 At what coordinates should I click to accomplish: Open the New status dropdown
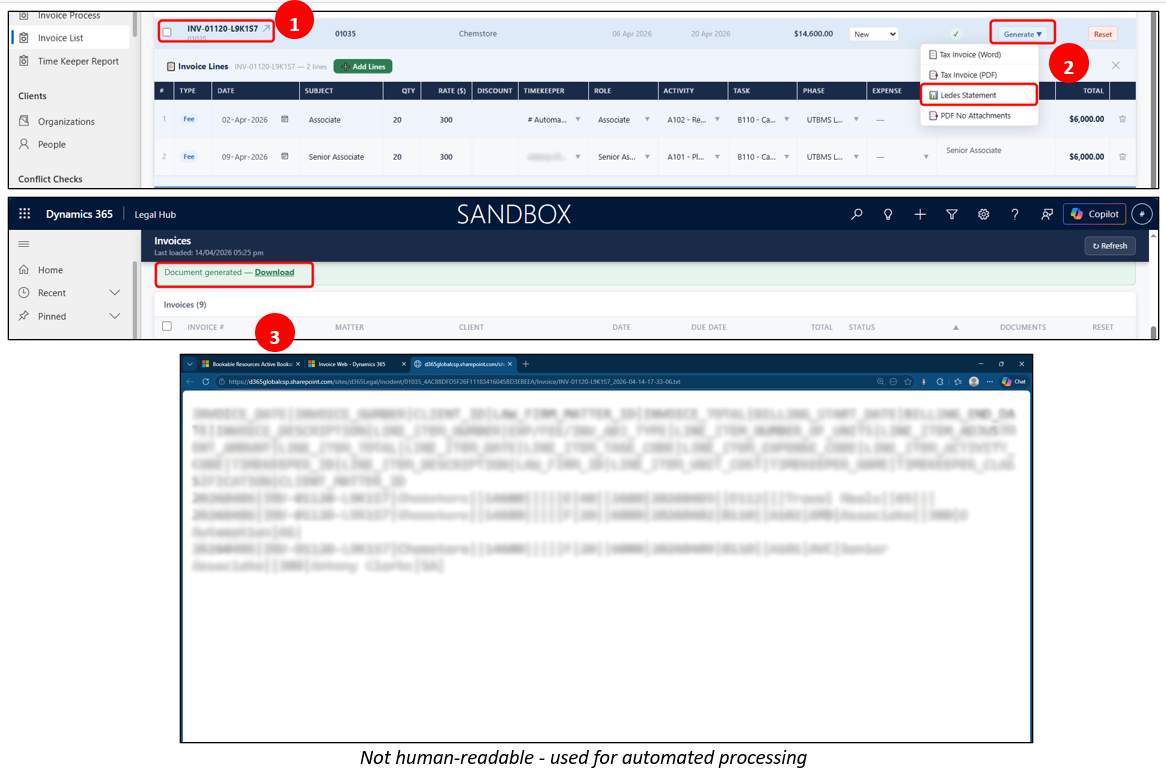pos(874,34)
